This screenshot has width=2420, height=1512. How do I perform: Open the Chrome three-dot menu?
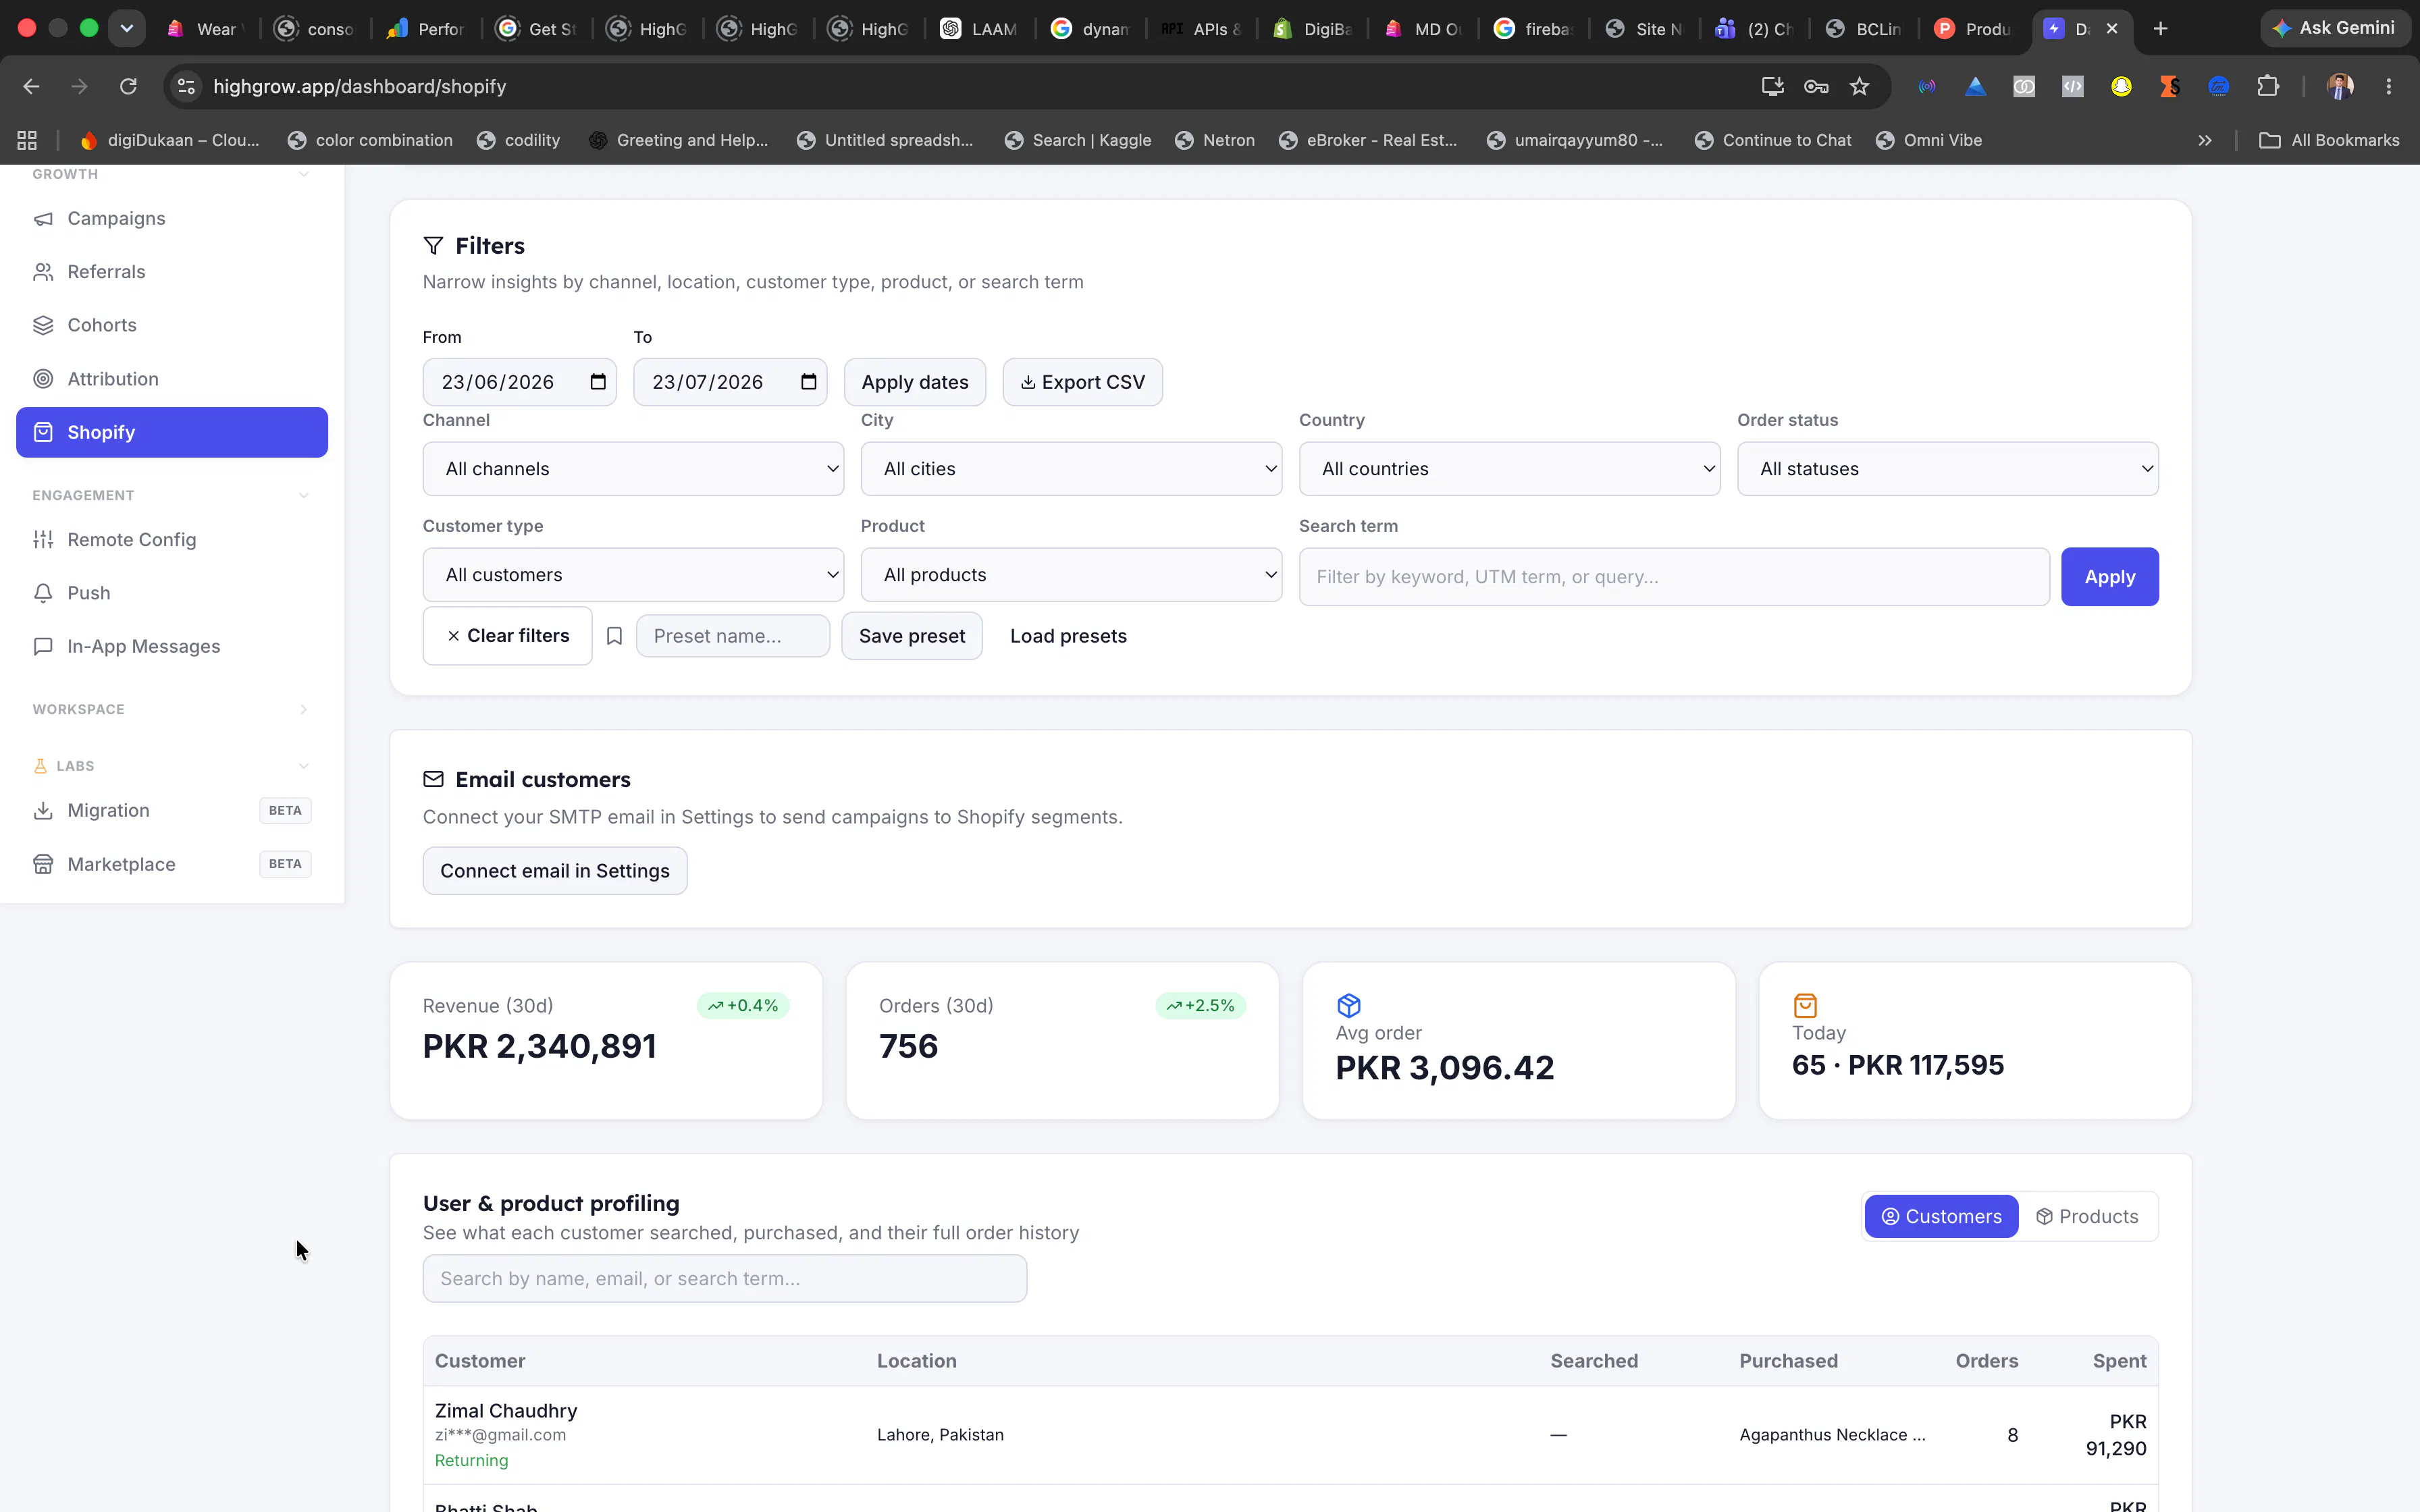[x=2389, y=87]
